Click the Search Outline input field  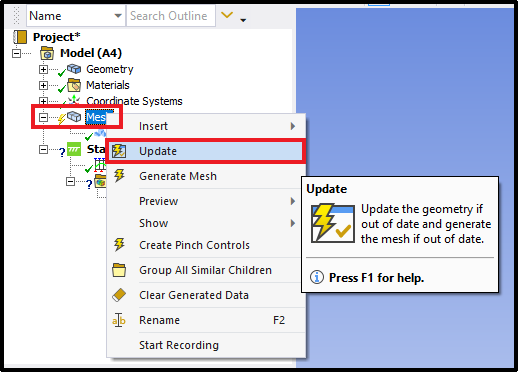(x=171, y=15)
